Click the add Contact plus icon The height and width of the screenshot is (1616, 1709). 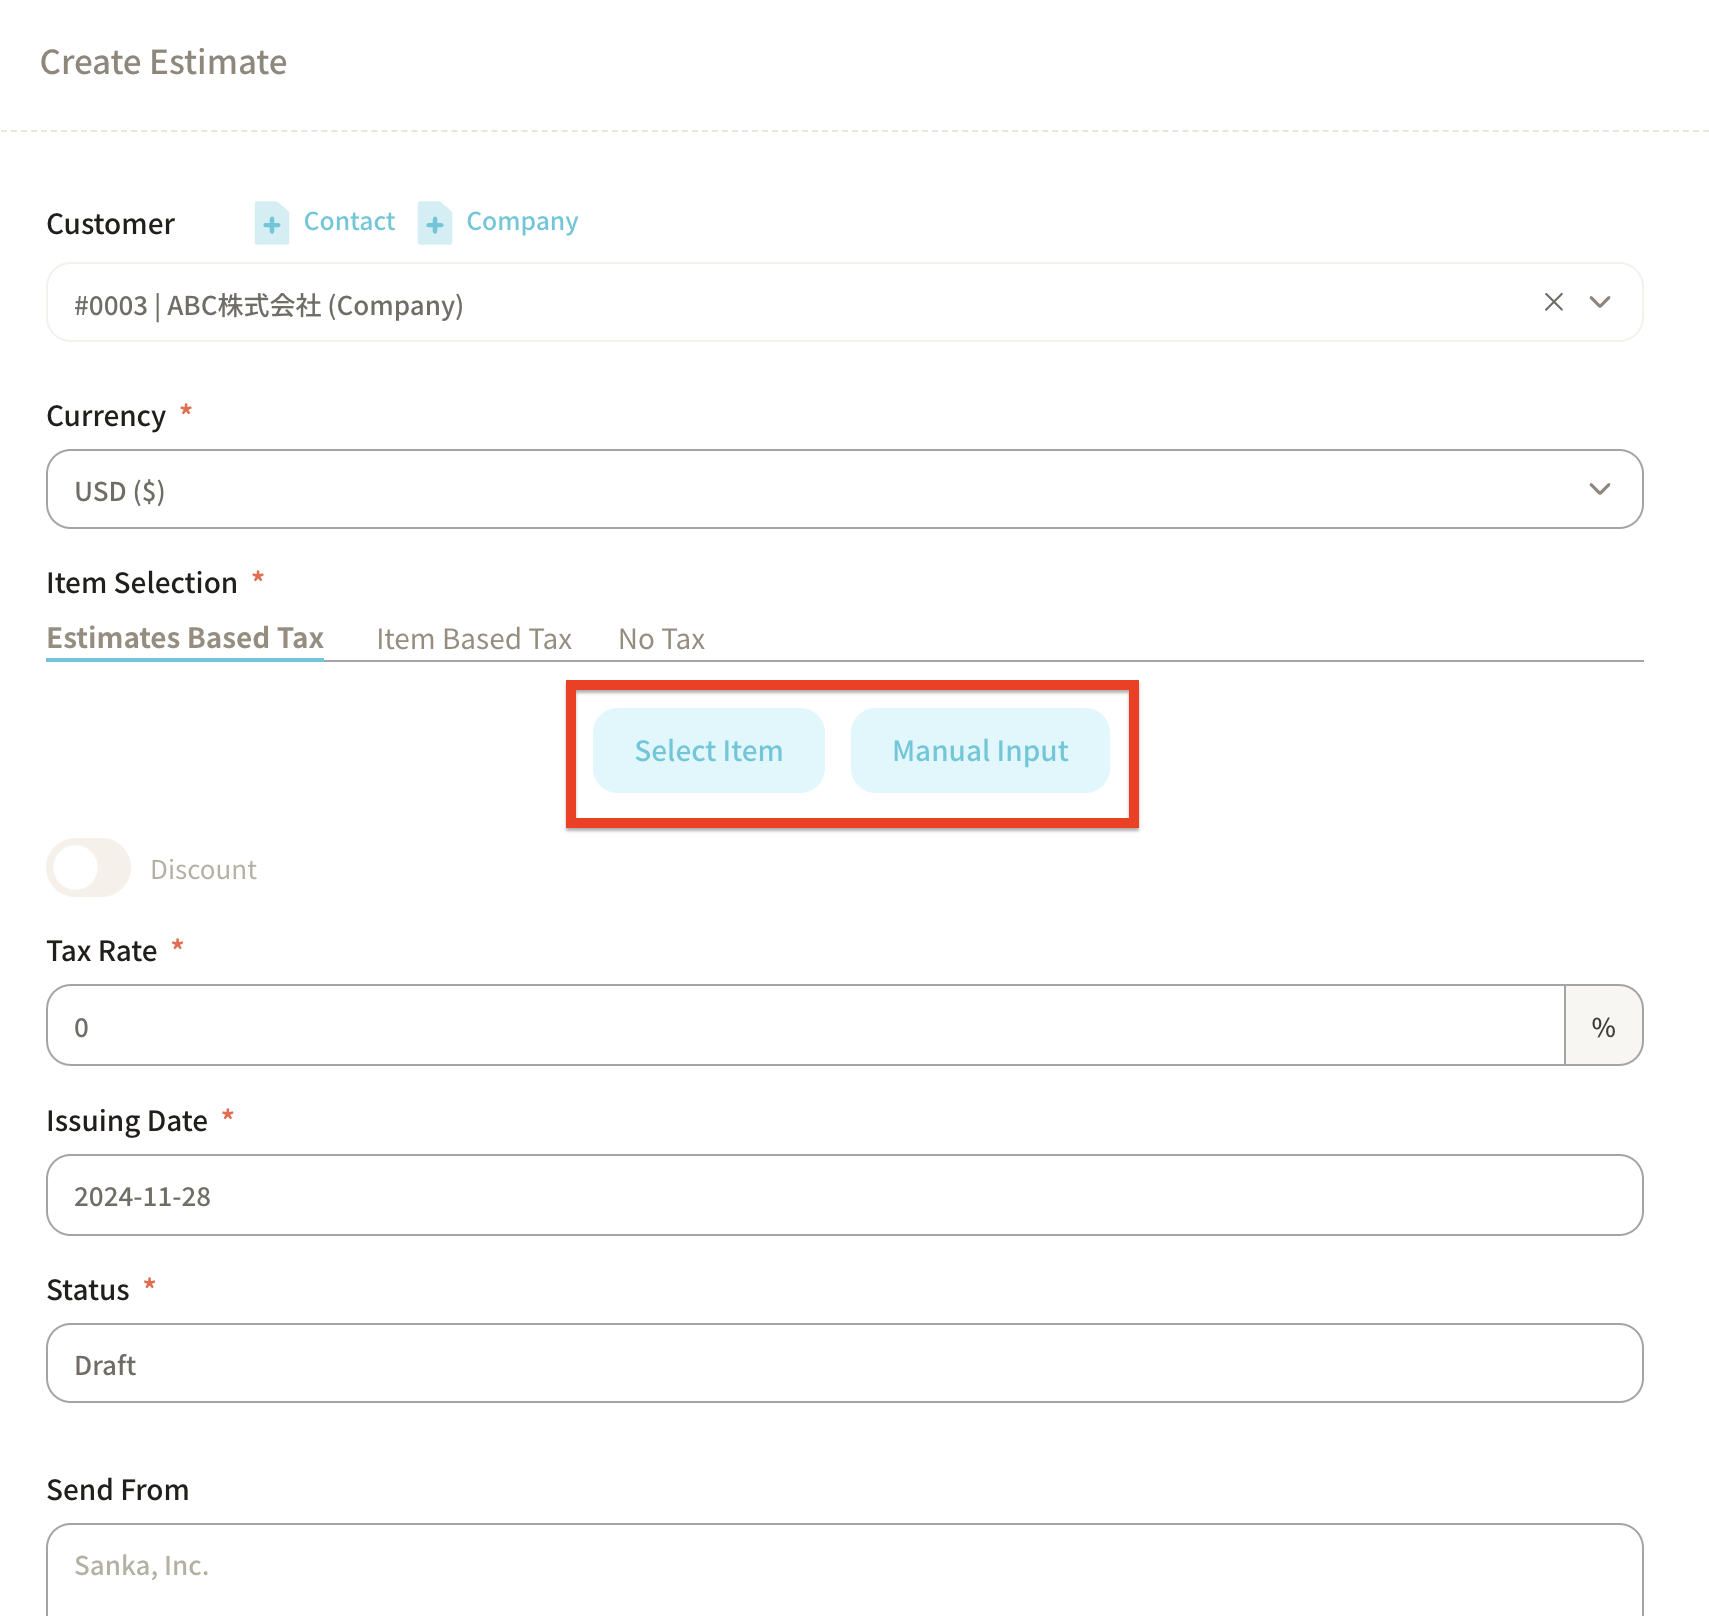(271, 223)
